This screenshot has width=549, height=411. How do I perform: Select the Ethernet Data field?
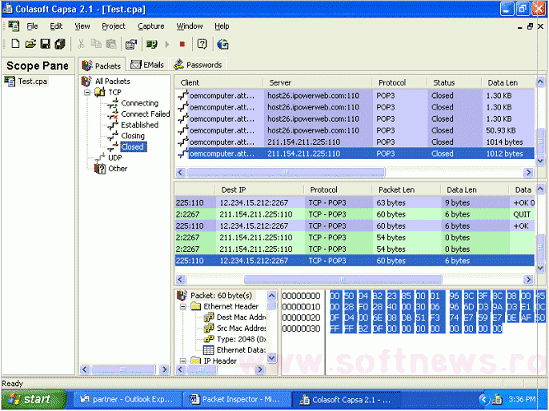coord(241,350)
